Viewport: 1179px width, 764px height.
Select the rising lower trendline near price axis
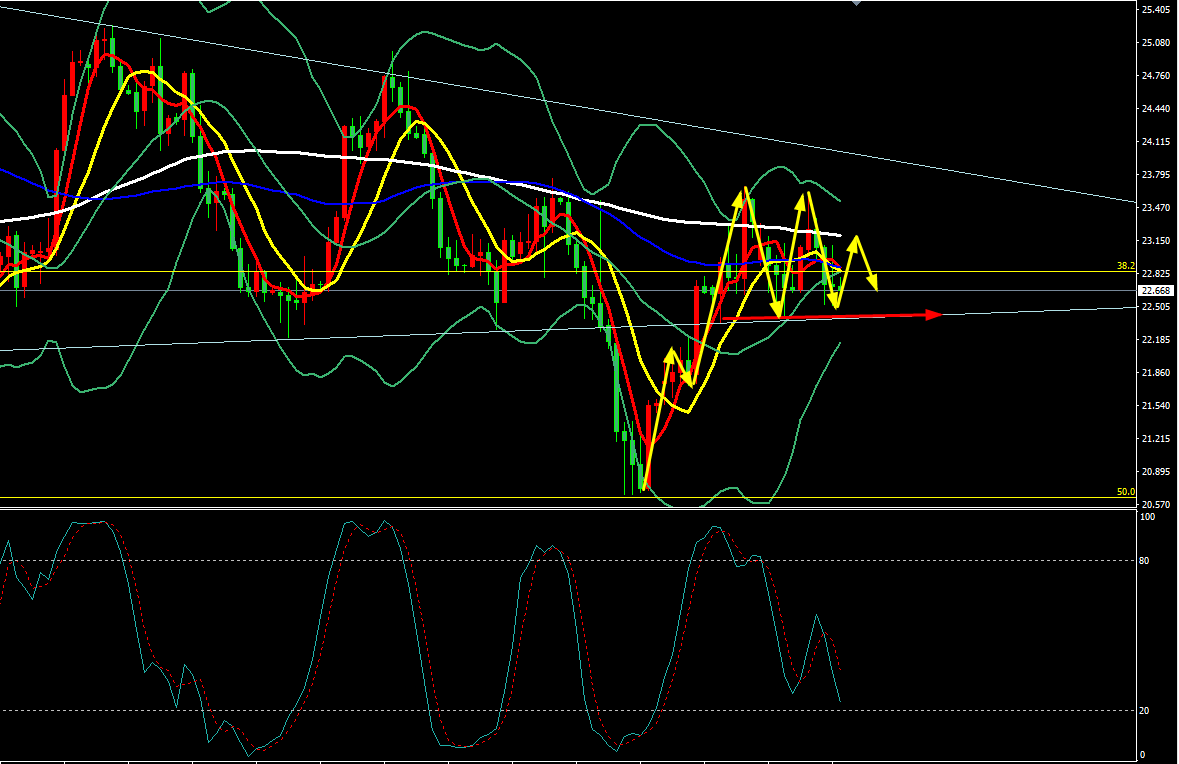coord(1120,309)
